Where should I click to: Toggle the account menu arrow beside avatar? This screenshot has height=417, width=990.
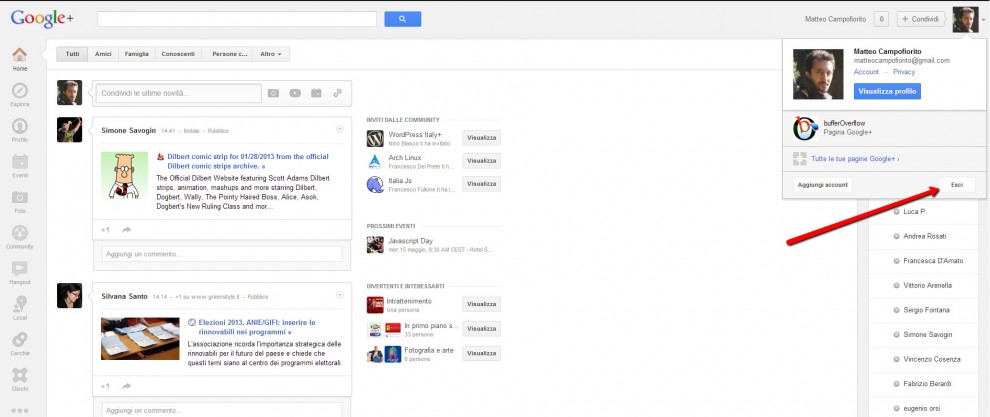[x=983, y=20]
